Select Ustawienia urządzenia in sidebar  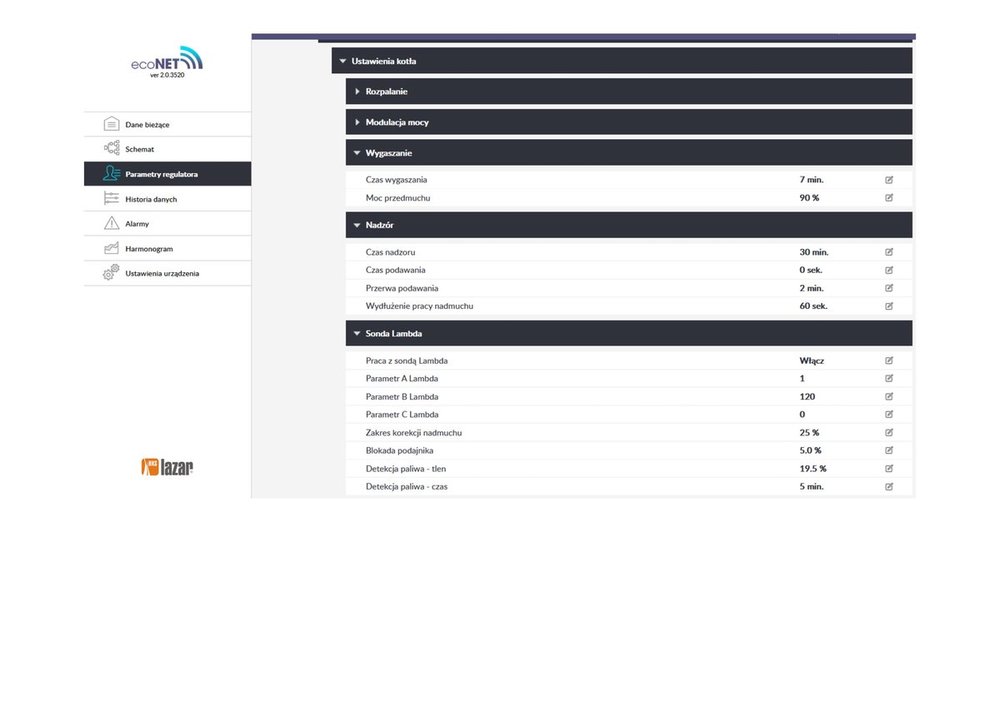pos(162,273)
